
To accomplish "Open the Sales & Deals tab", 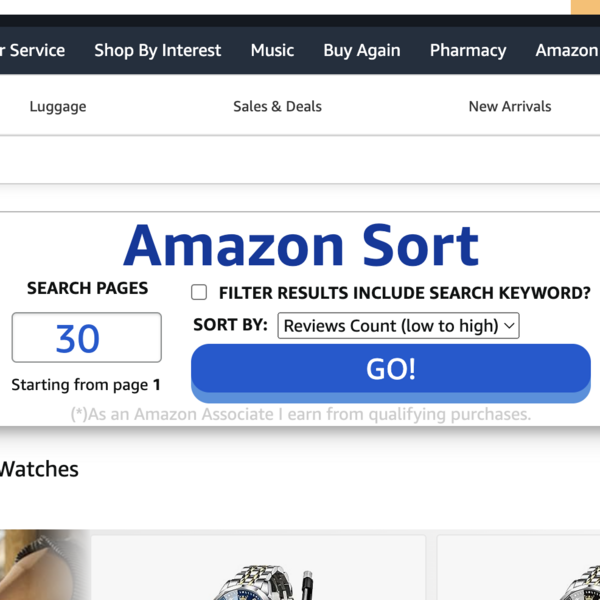I will pos(277,106).
